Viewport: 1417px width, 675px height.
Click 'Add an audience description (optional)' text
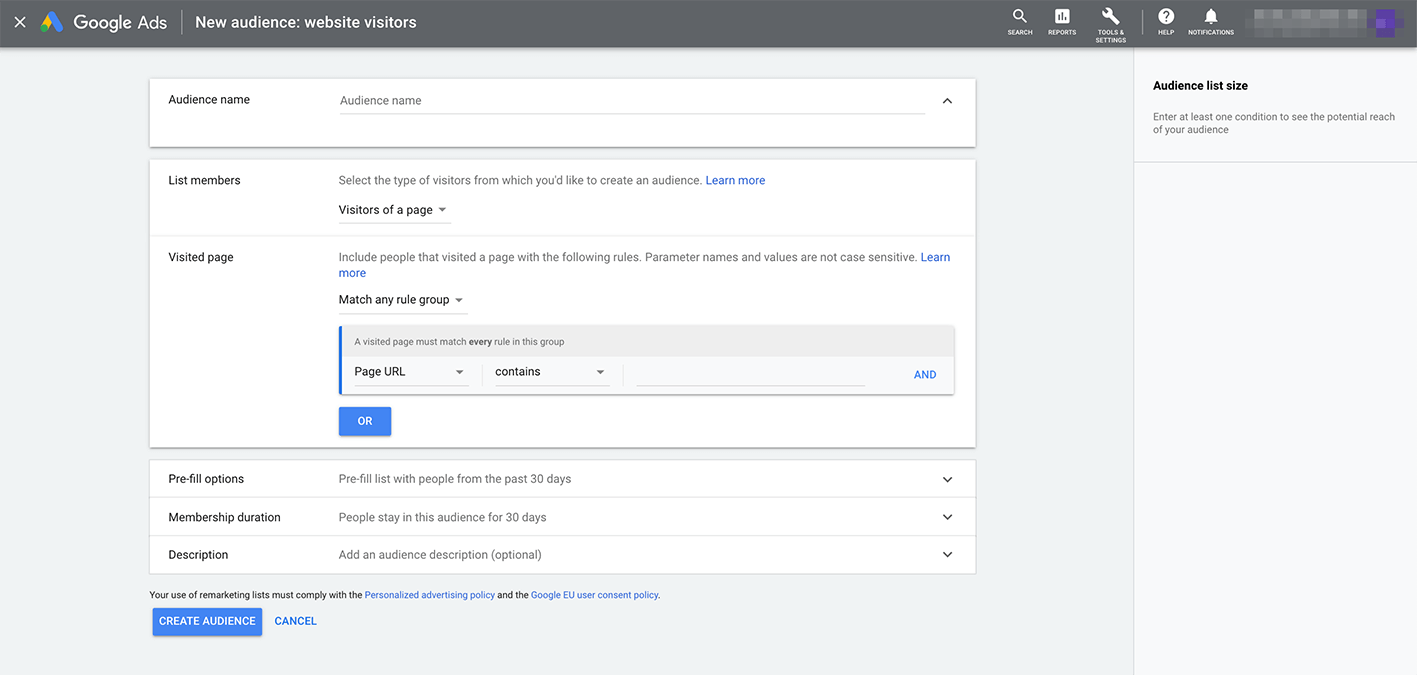pyautogui.click(x=440, y=555)
